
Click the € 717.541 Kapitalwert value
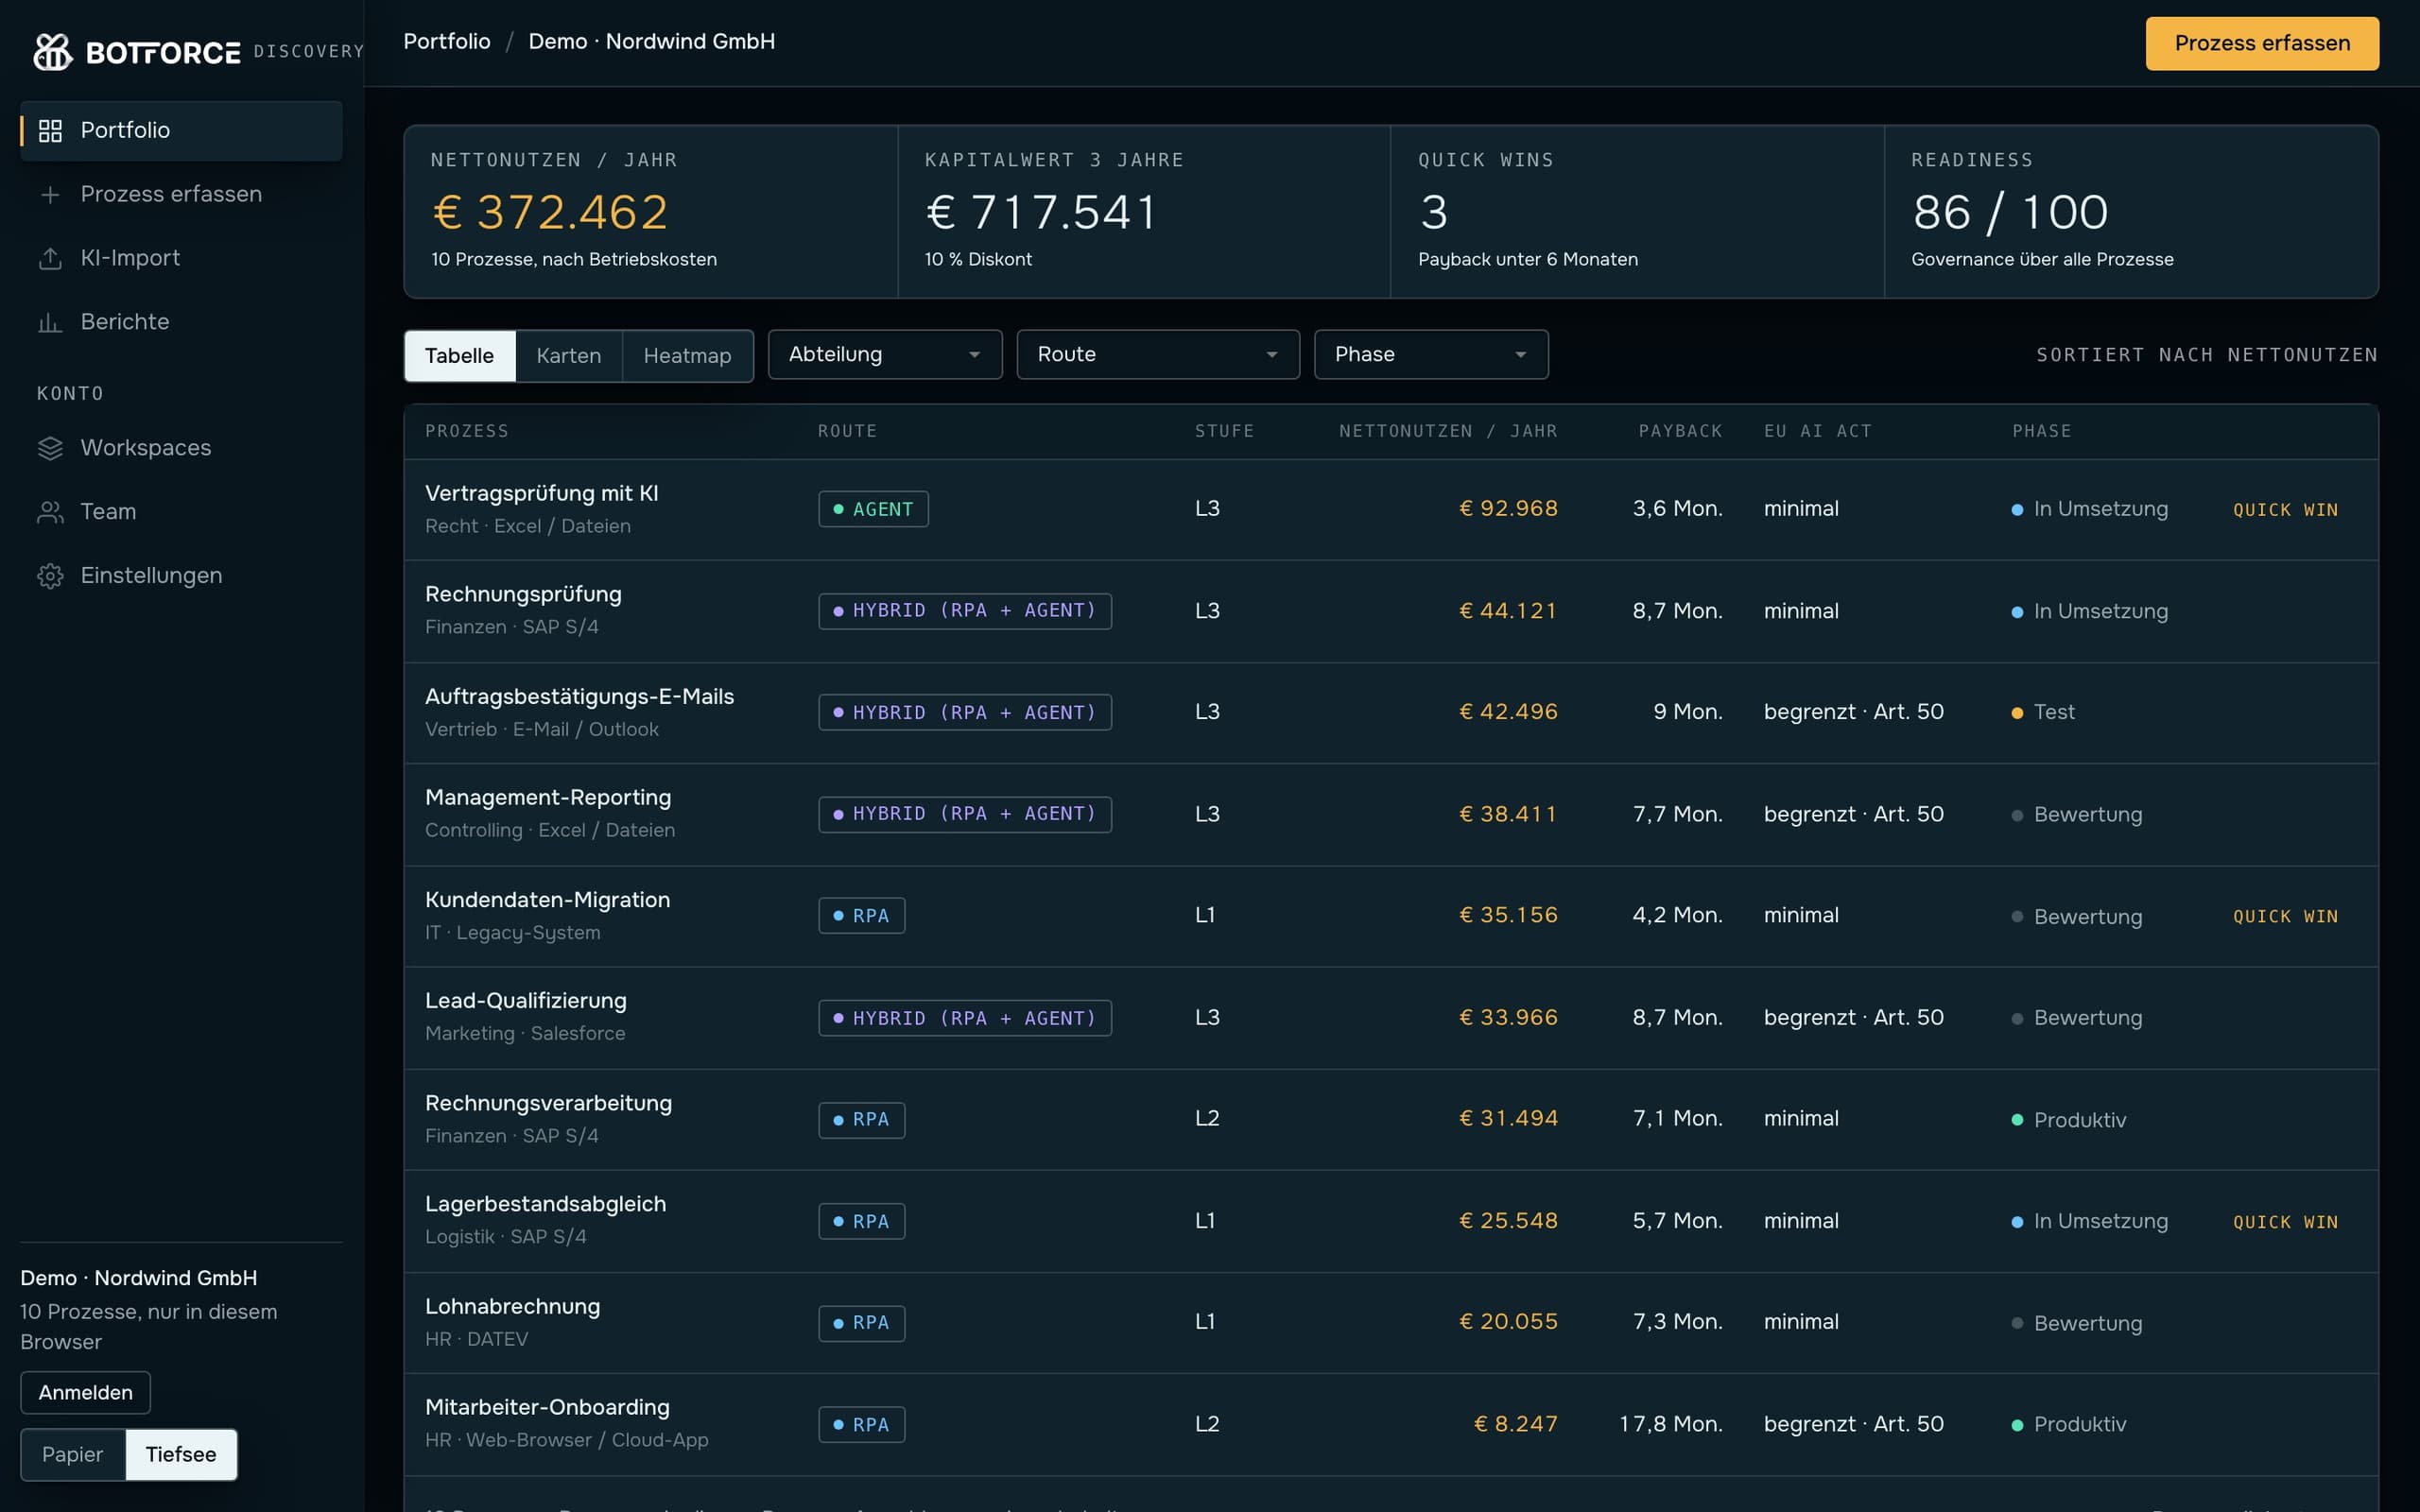(1042, 212)
